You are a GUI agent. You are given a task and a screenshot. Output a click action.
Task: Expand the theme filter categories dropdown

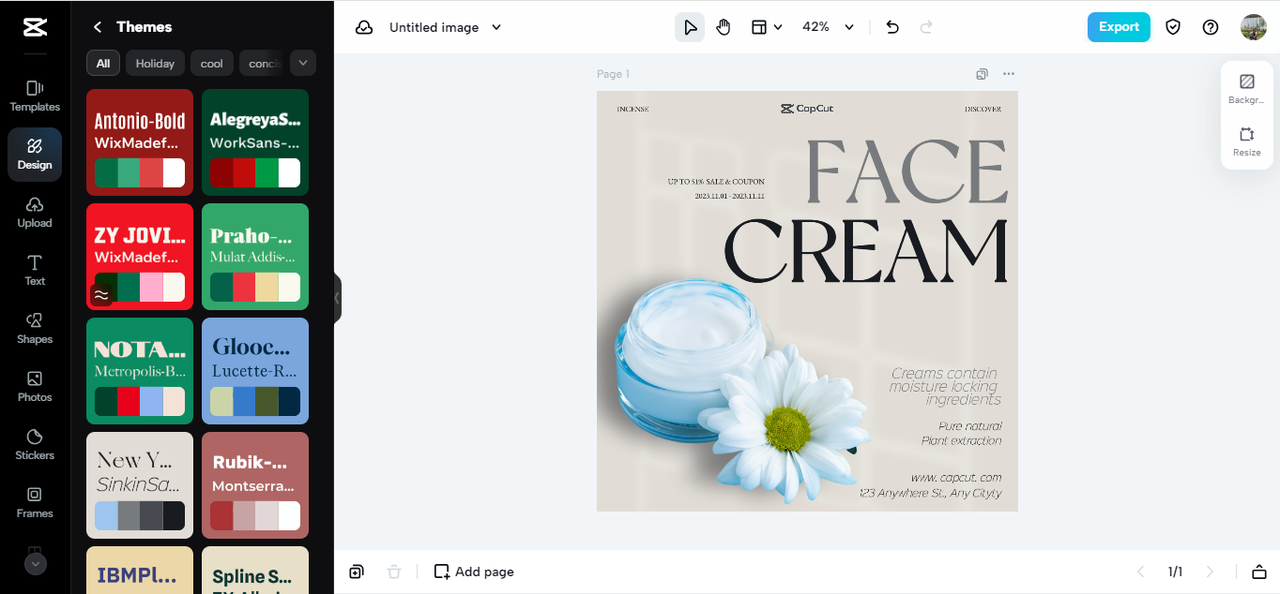tap(303, 63)
